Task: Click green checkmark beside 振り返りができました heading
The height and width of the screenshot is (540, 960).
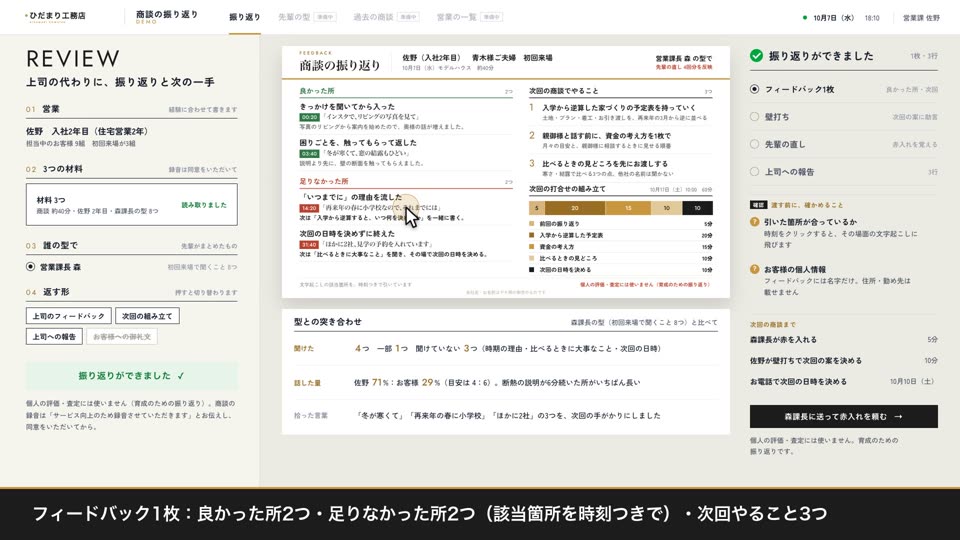Action: point(757,56)
